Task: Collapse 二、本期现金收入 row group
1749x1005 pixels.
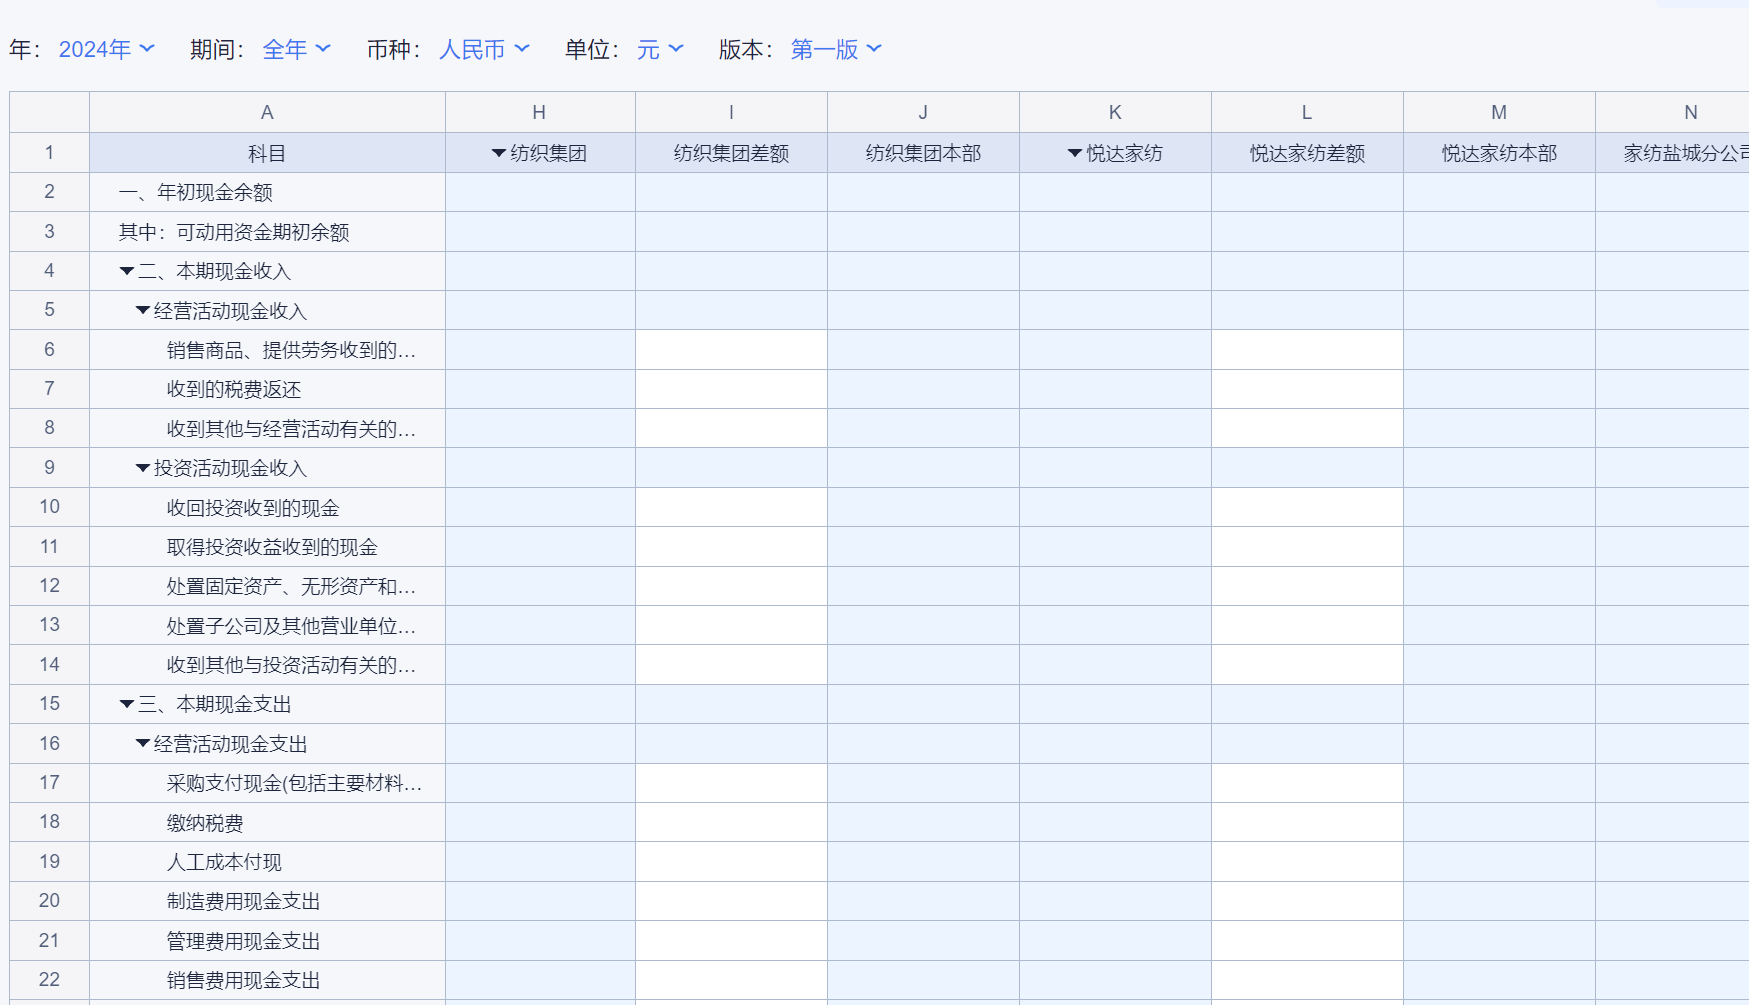Action: point(127,271)
